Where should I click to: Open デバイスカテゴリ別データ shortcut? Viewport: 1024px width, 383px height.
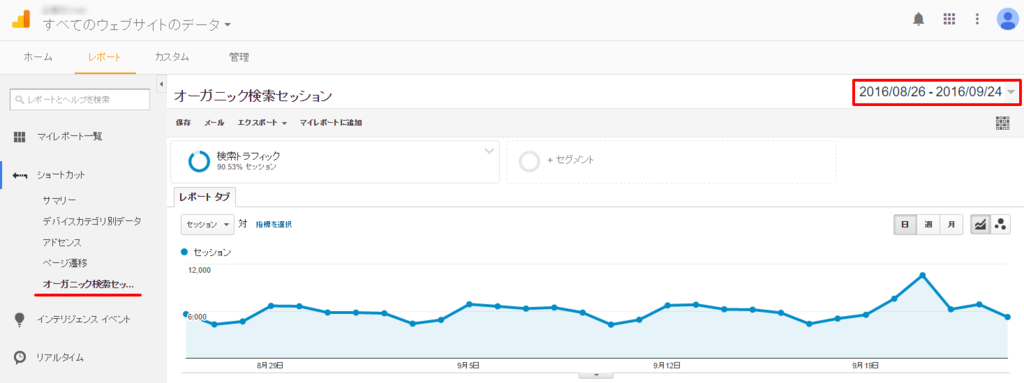[91, 221]
